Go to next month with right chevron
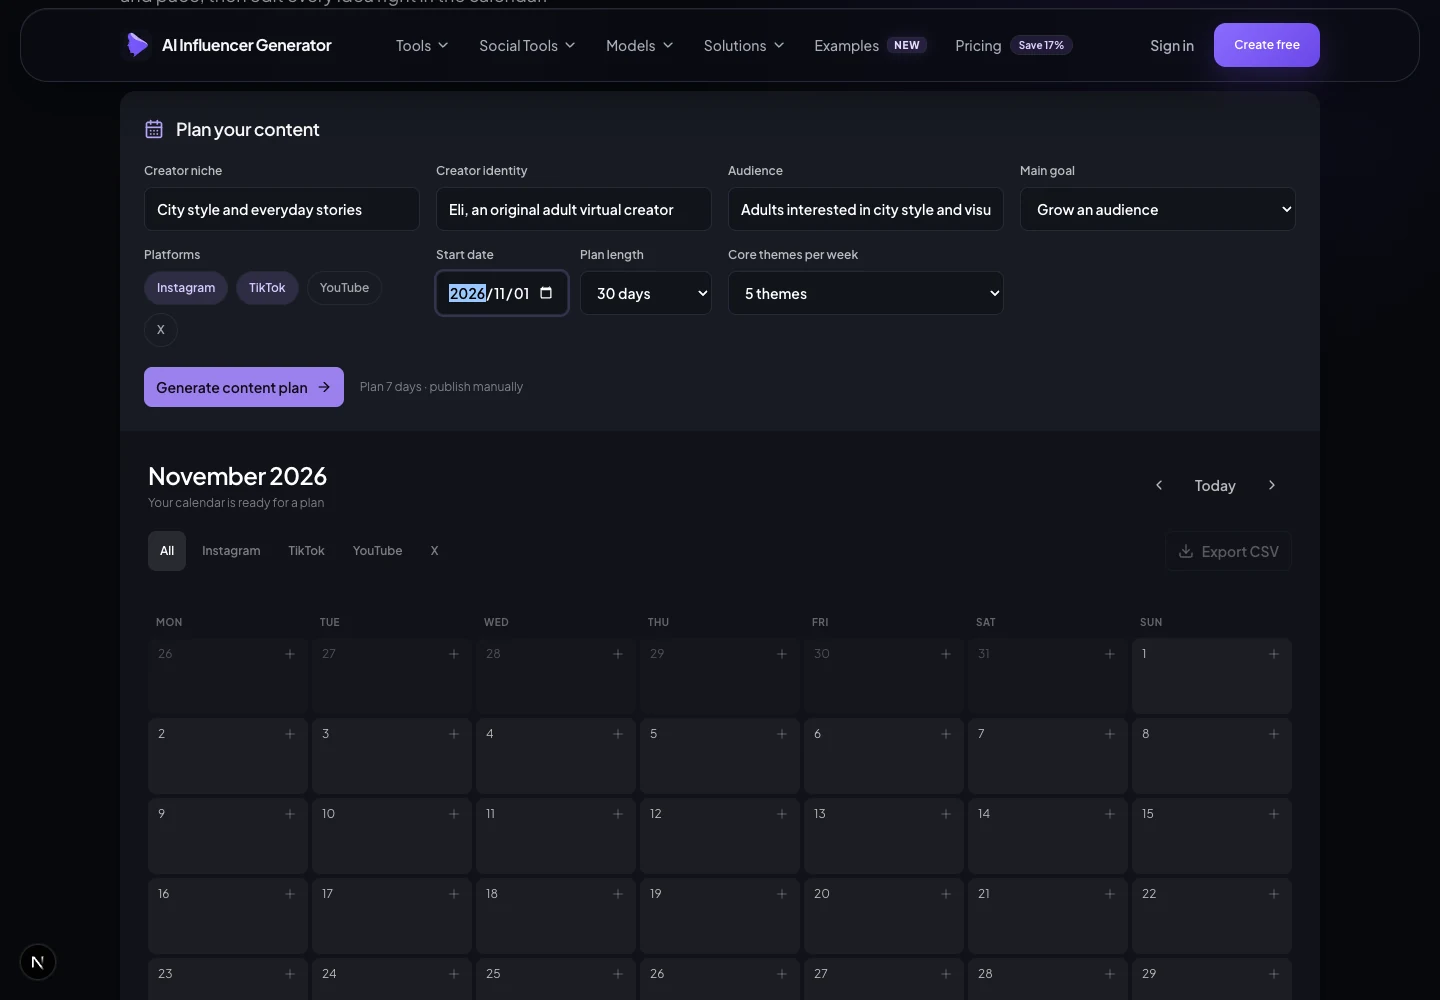Viewport: 1440px width, 1000px height. click(x=1272, y=485)
